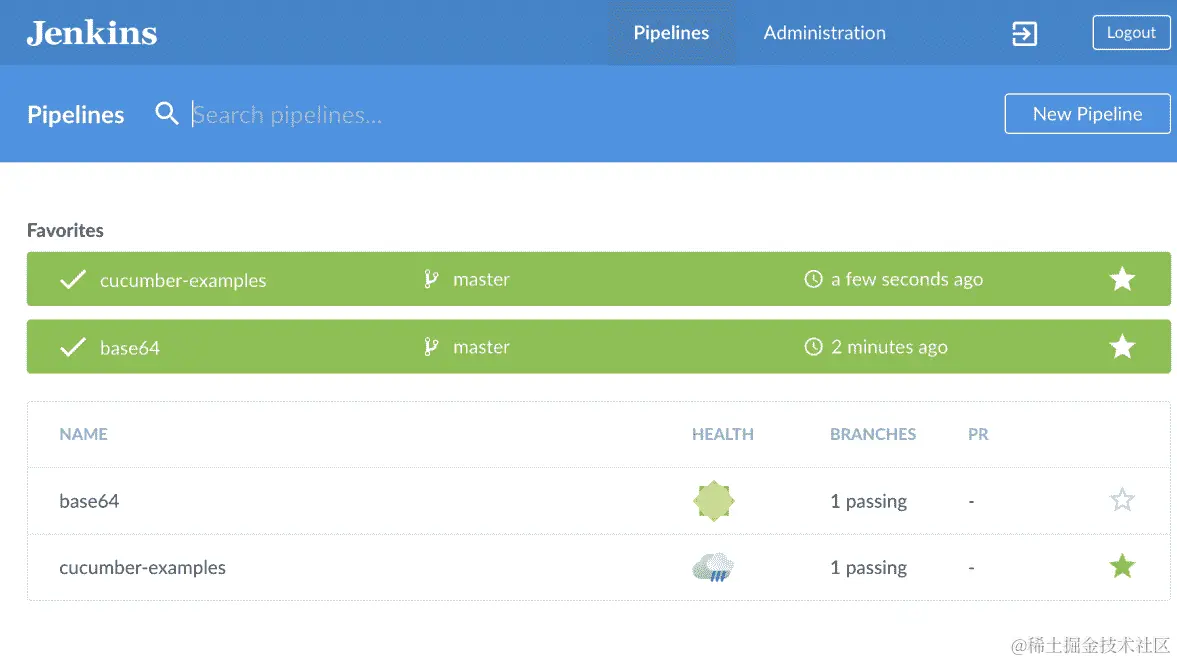Click the Favorites section heading
1177x662 pixels.
65,230
